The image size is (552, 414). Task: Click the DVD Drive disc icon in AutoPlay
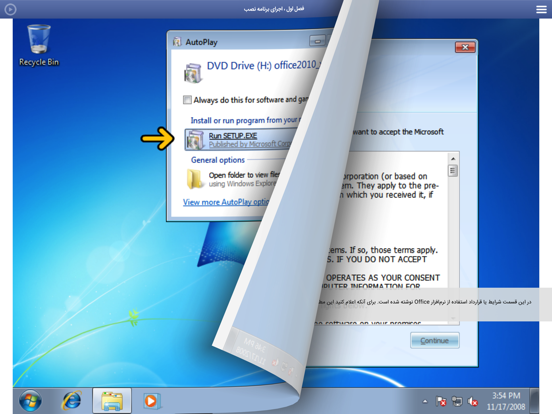193,73
